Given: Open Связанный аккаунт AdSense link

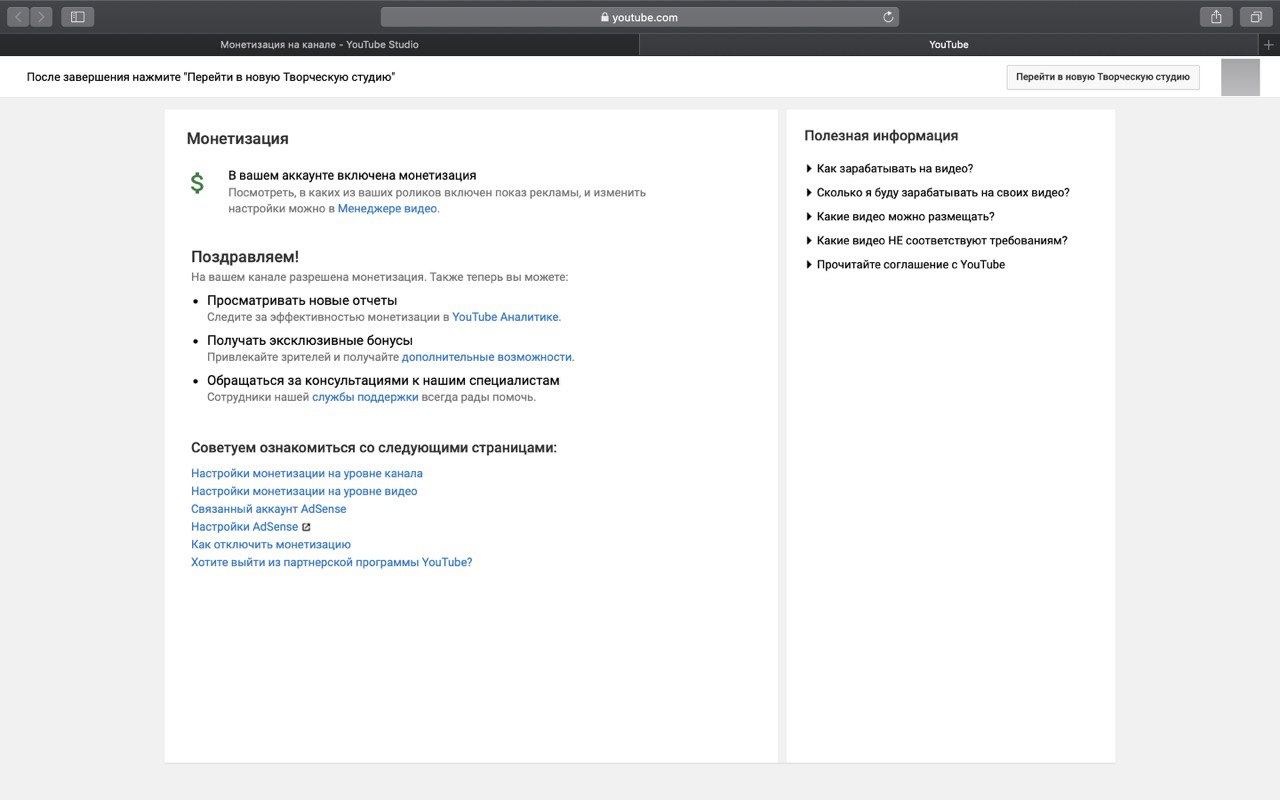Looking at the screenshot, I should click(269, 509).
